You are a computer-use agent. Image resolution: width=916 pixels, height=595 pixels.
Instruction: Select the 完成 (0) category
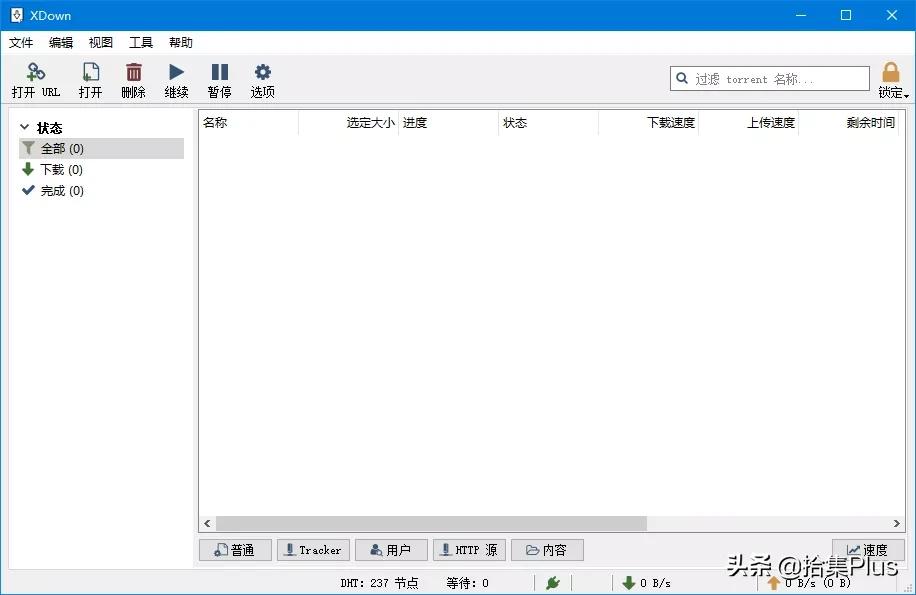[60, 190]
